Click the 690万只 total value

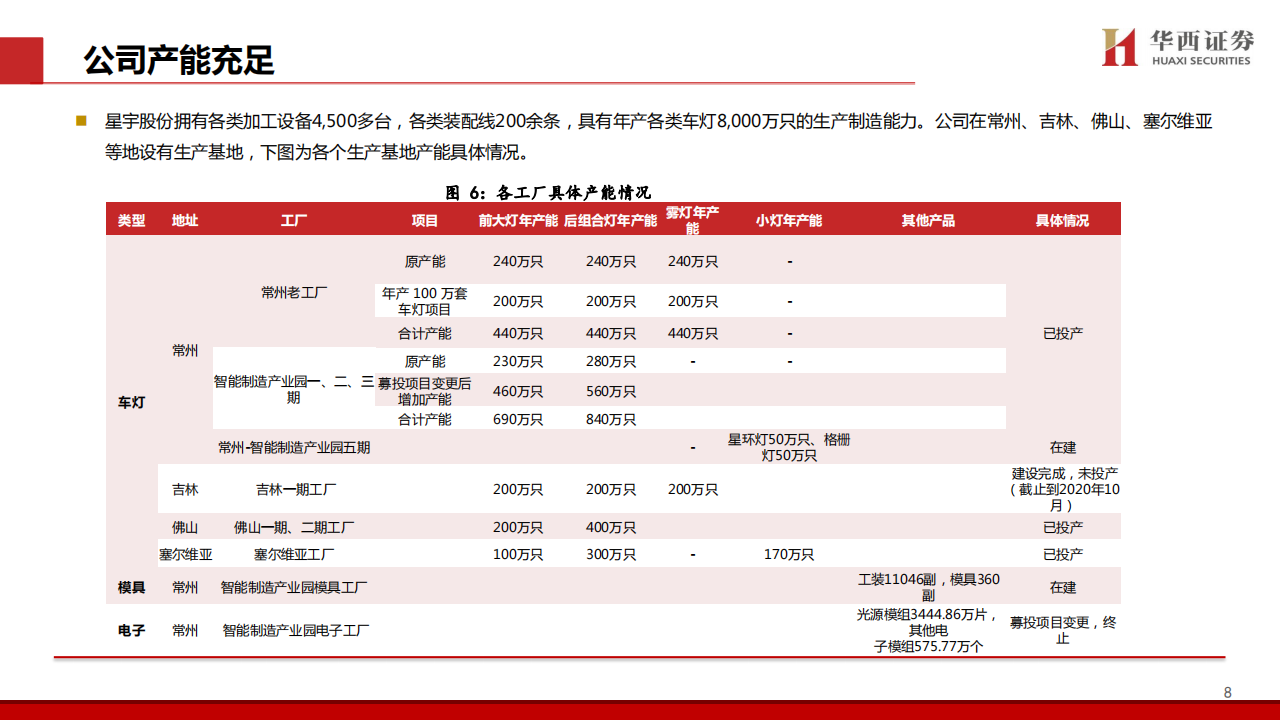pos(518,419)
